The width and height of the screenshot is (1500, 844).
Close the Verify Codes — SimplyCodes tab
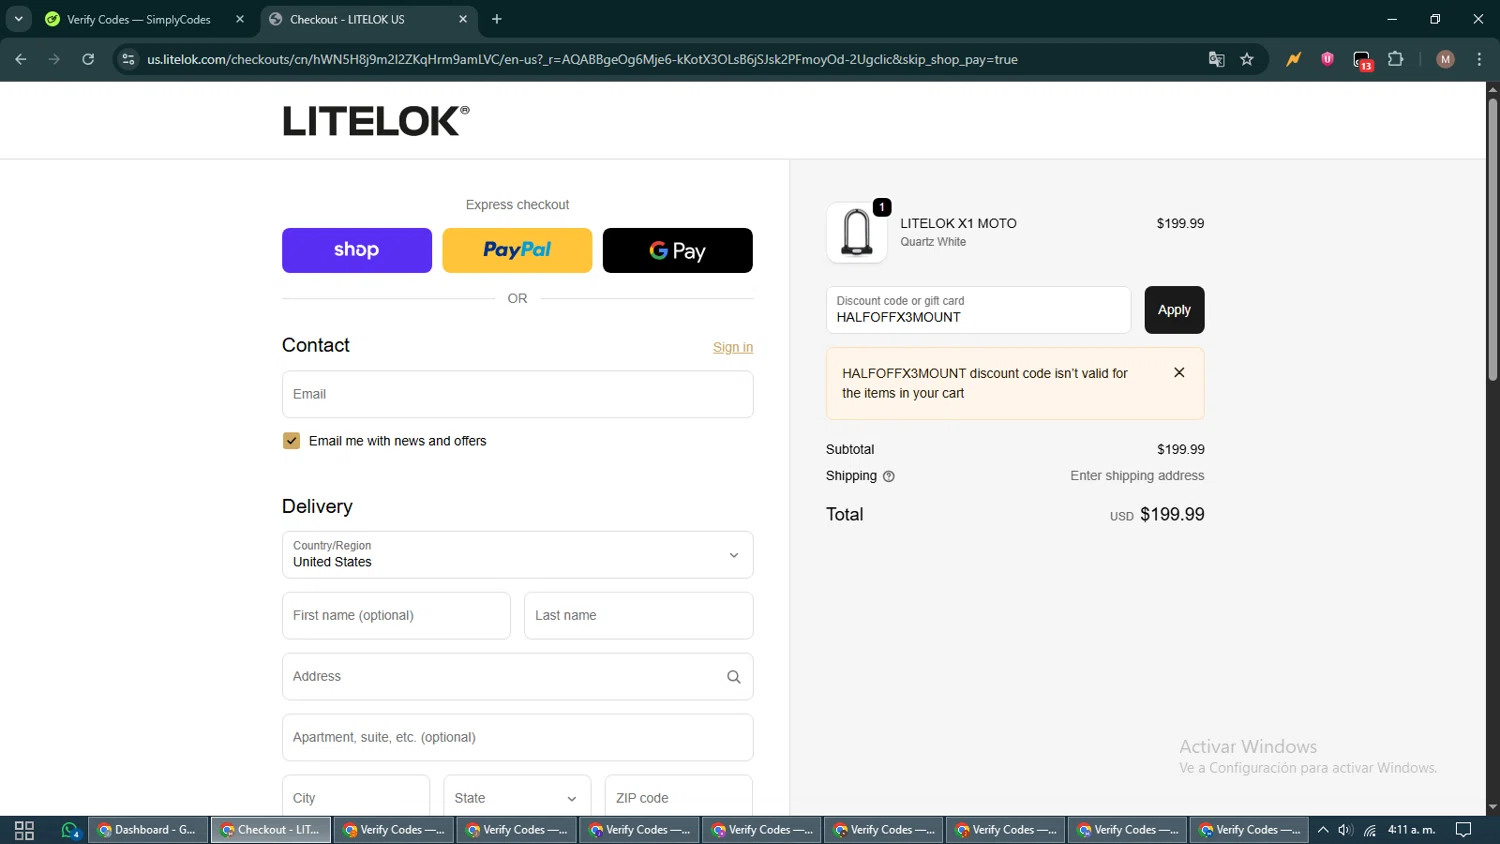(240, 19)
